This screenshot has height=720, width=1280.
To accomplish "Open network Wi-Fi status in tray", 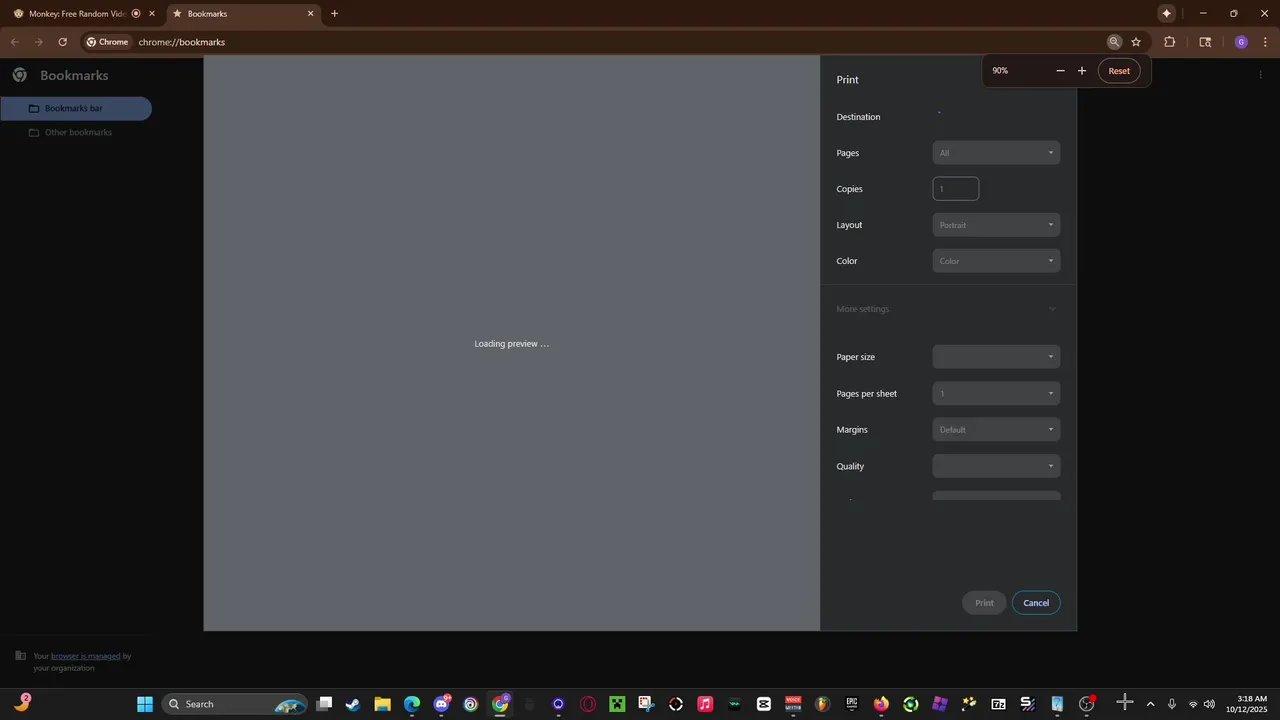I will point(1193,704).
